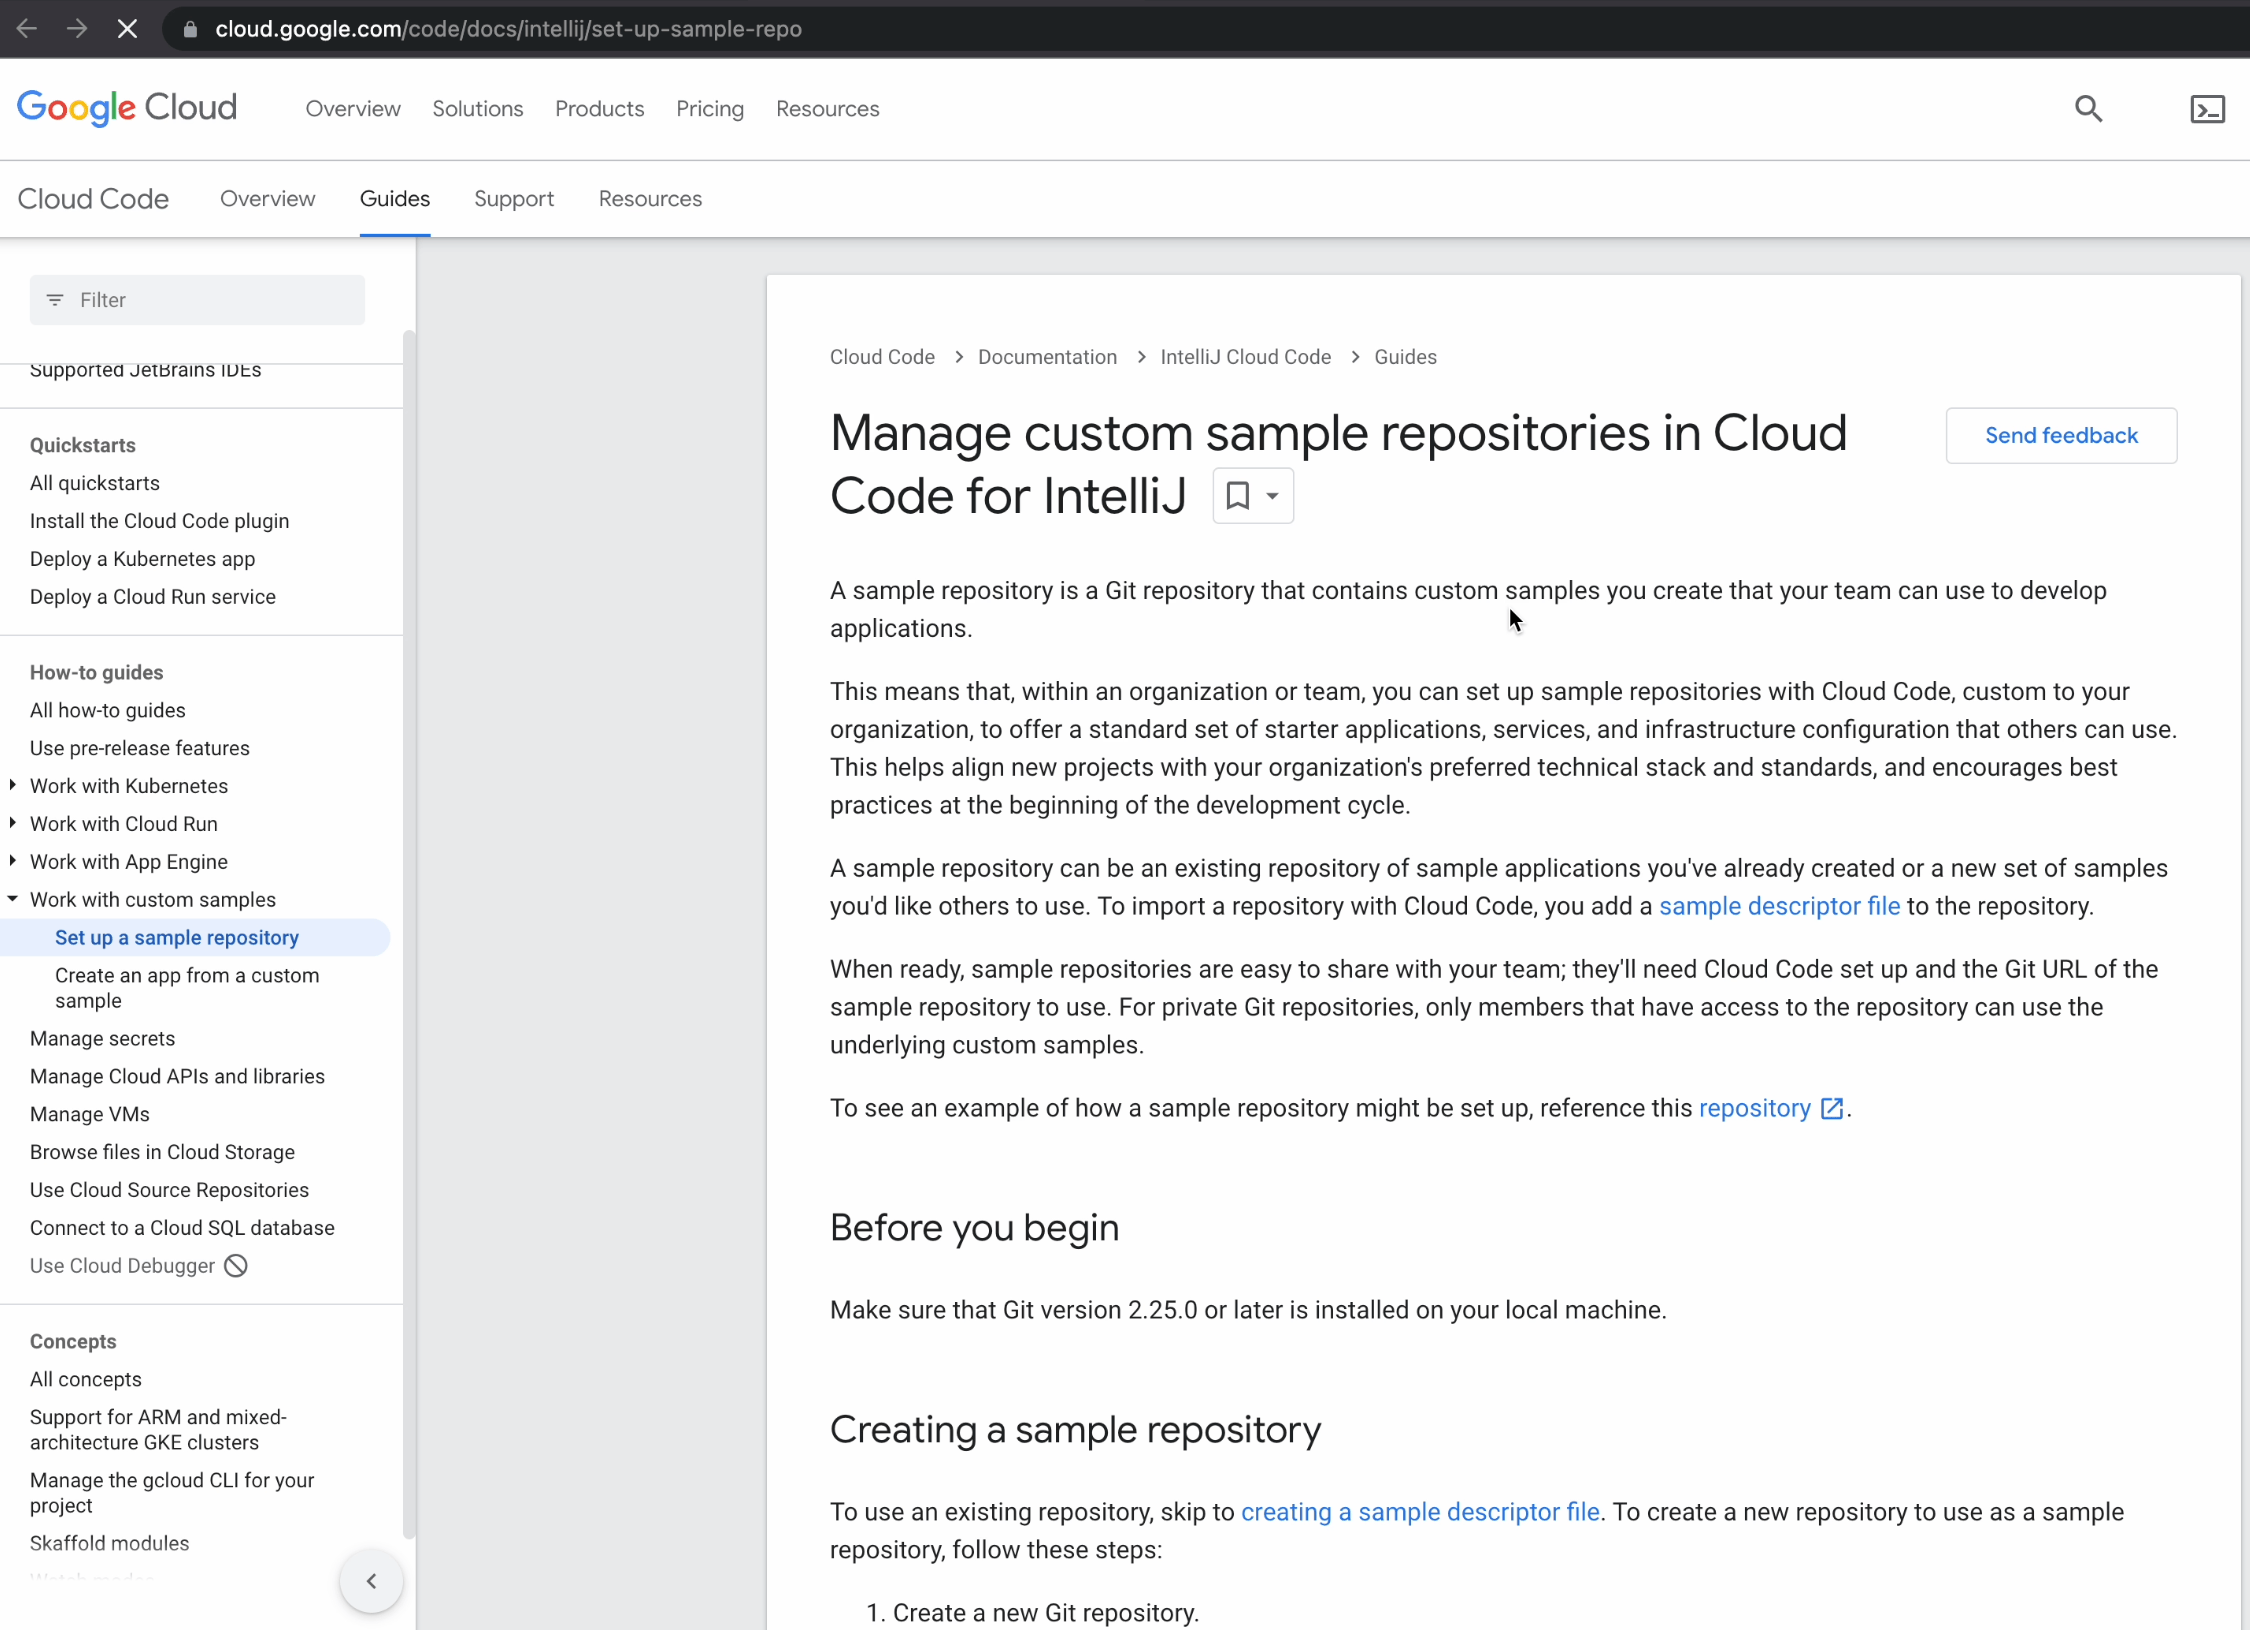This screenshot has height=1630, width=2250.
Task: Collapse Work with custom samples section
Action: pyautogui.click(x=12, y=899)
